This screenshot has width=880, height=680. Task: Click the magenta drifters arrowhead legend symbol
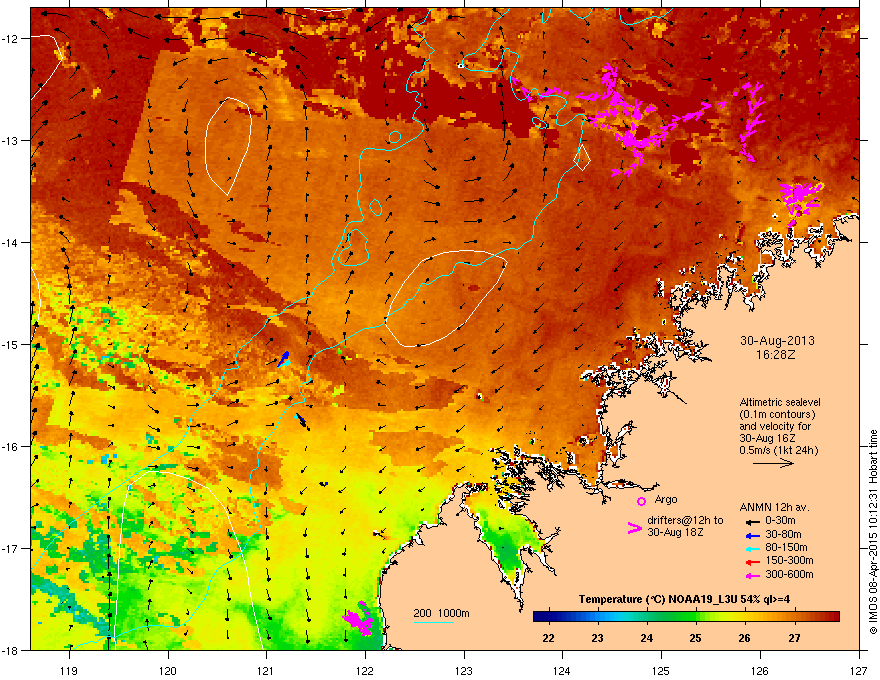tap(634, 527)
